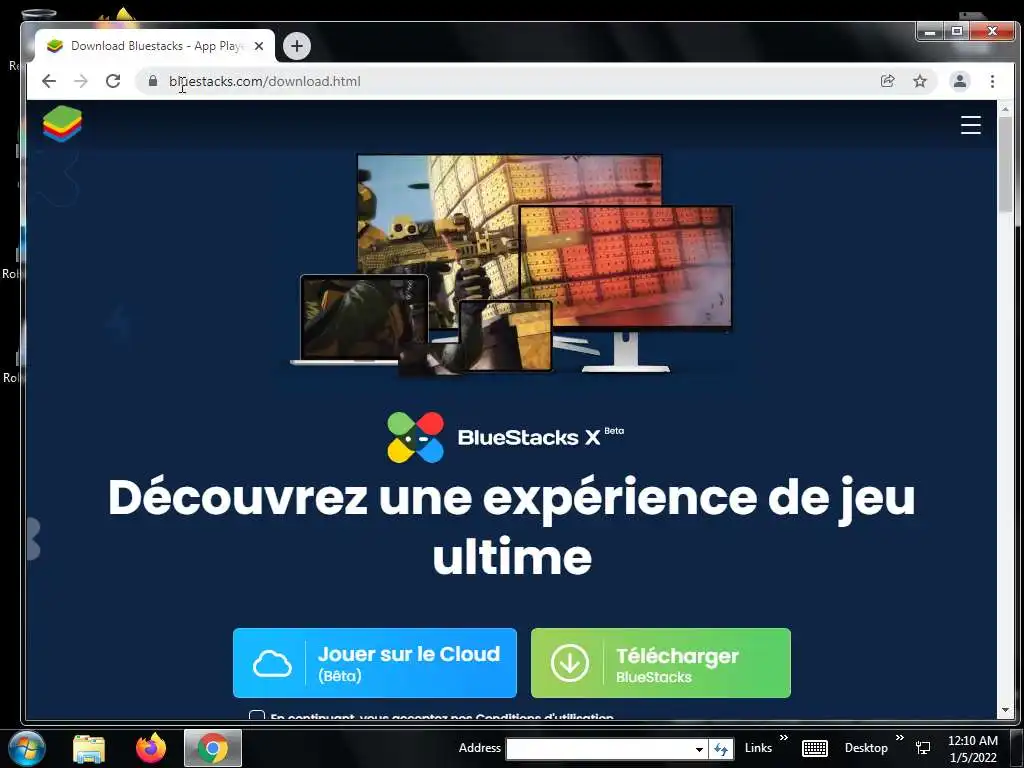1024x768 pixels.
Task: Go back to previous page
Action: tap(49, 81)
